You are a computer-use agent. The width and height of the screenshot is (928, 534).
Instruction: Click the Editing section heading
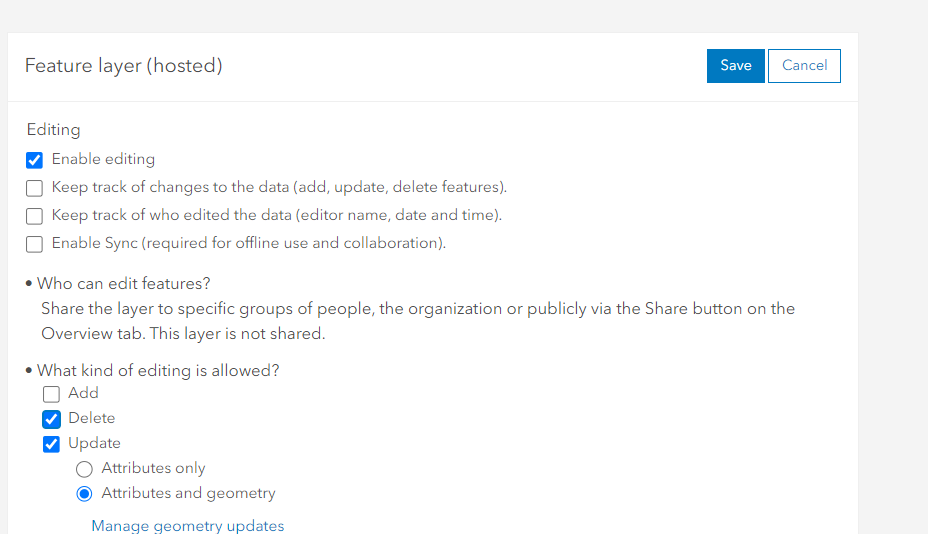pos(53,130)
